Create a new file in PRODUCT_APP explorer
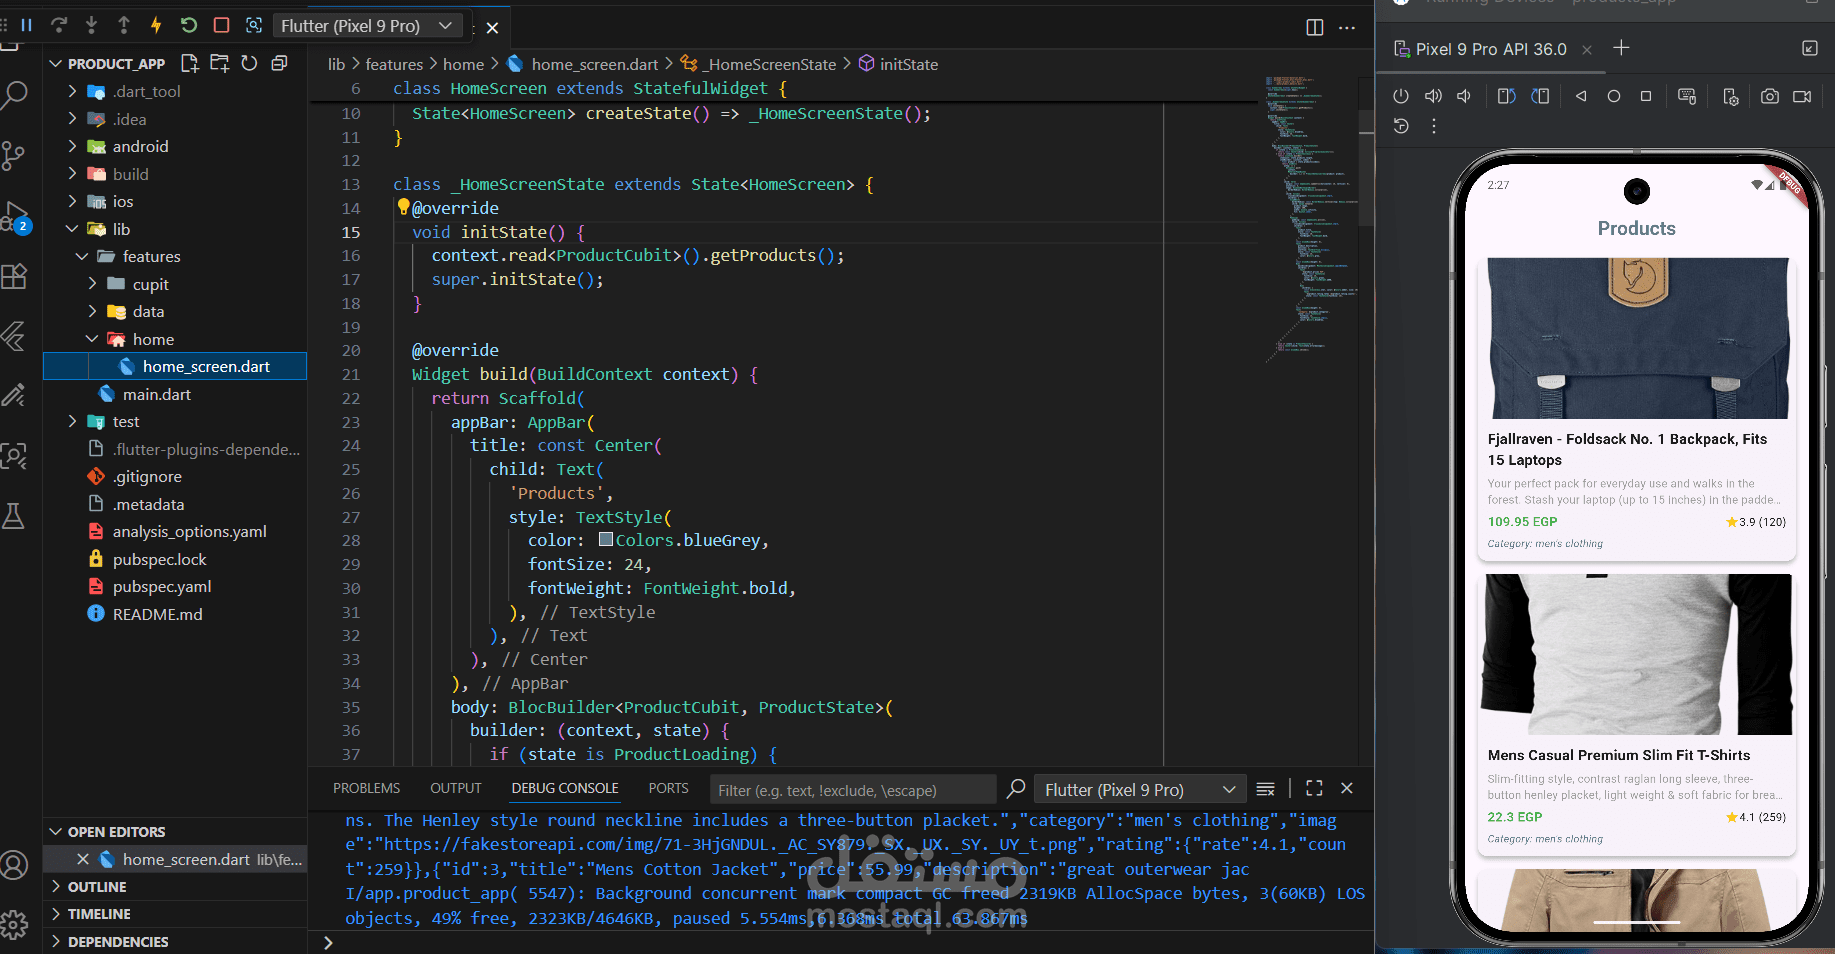1835x954 pixels. 189,63
